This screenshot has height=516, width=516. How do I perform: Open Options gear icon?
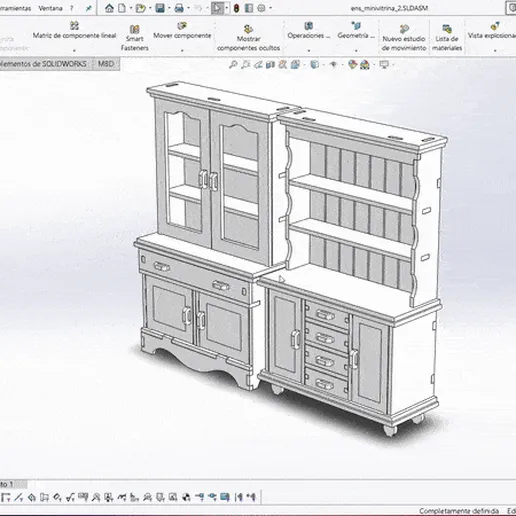tap(261, 8)
